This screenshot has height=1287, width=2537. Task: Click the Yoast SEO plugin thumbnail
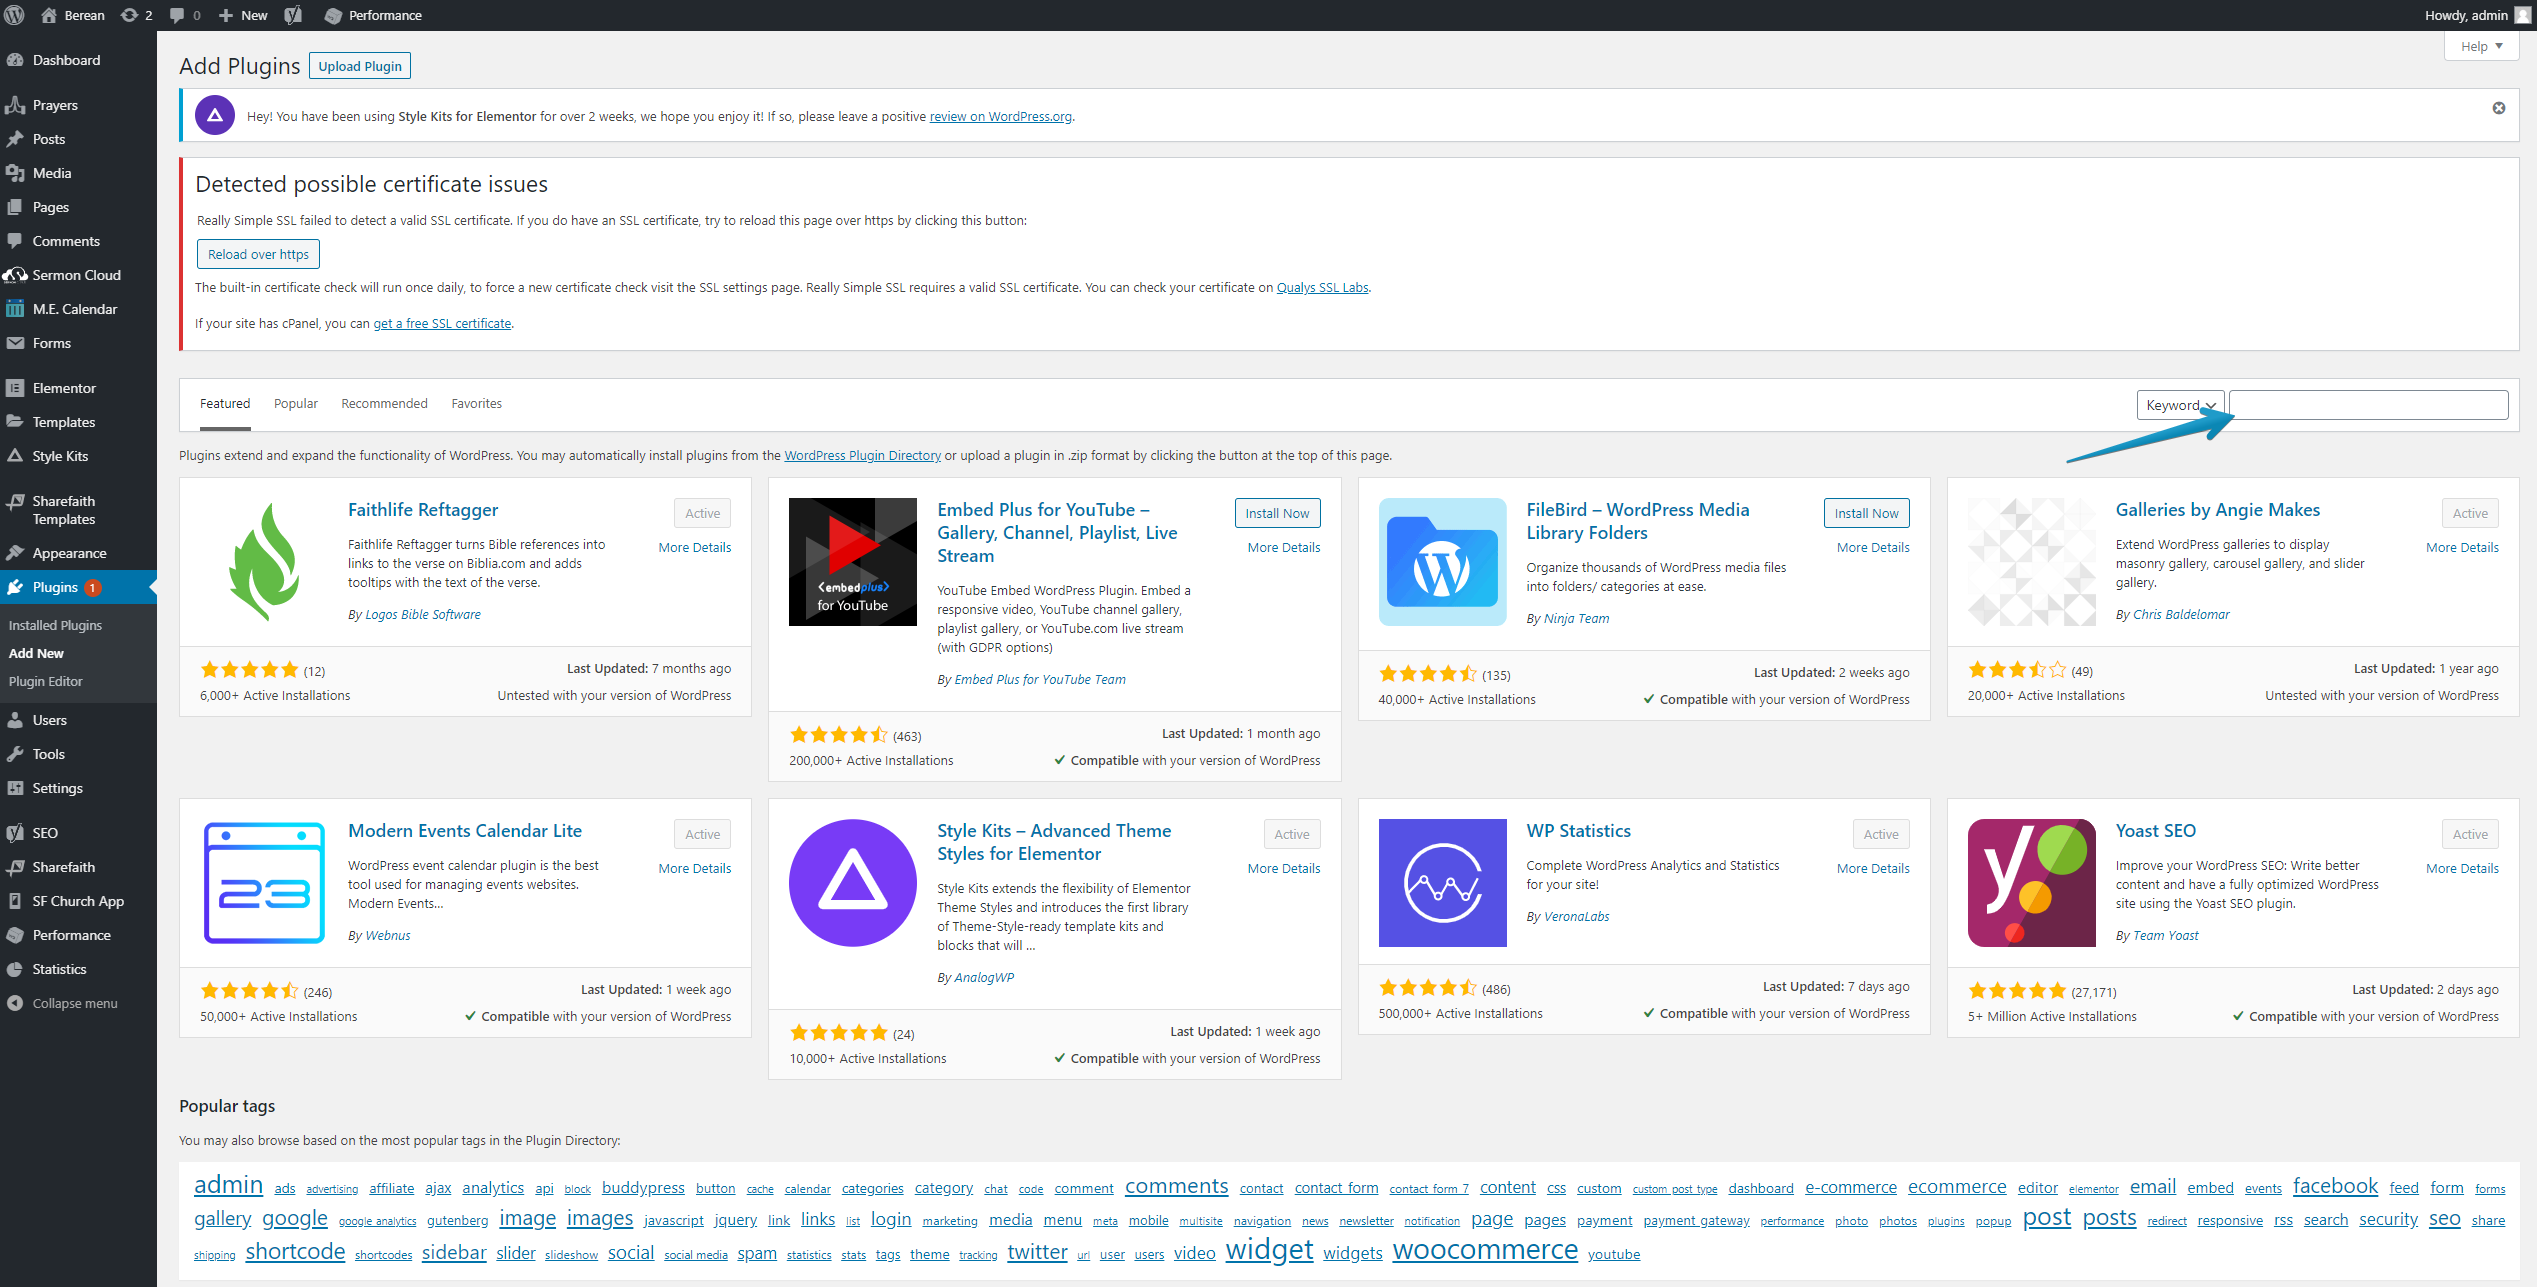coord(2031,883)
